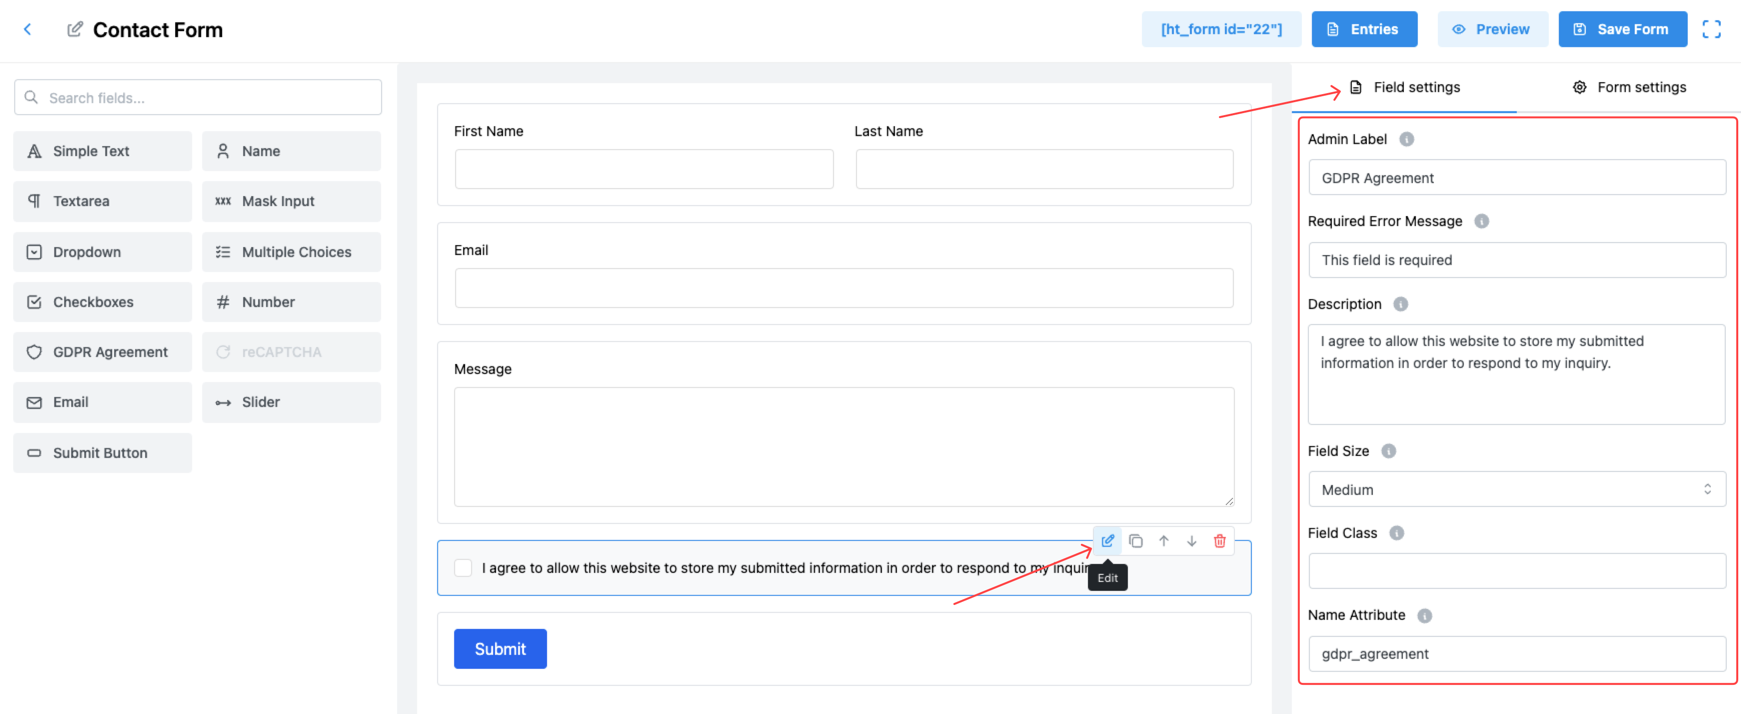The height and width of the screenshot is (714, 1741).
Task: Add a Dropdown field from sidebar
Action: coord(102,252)
